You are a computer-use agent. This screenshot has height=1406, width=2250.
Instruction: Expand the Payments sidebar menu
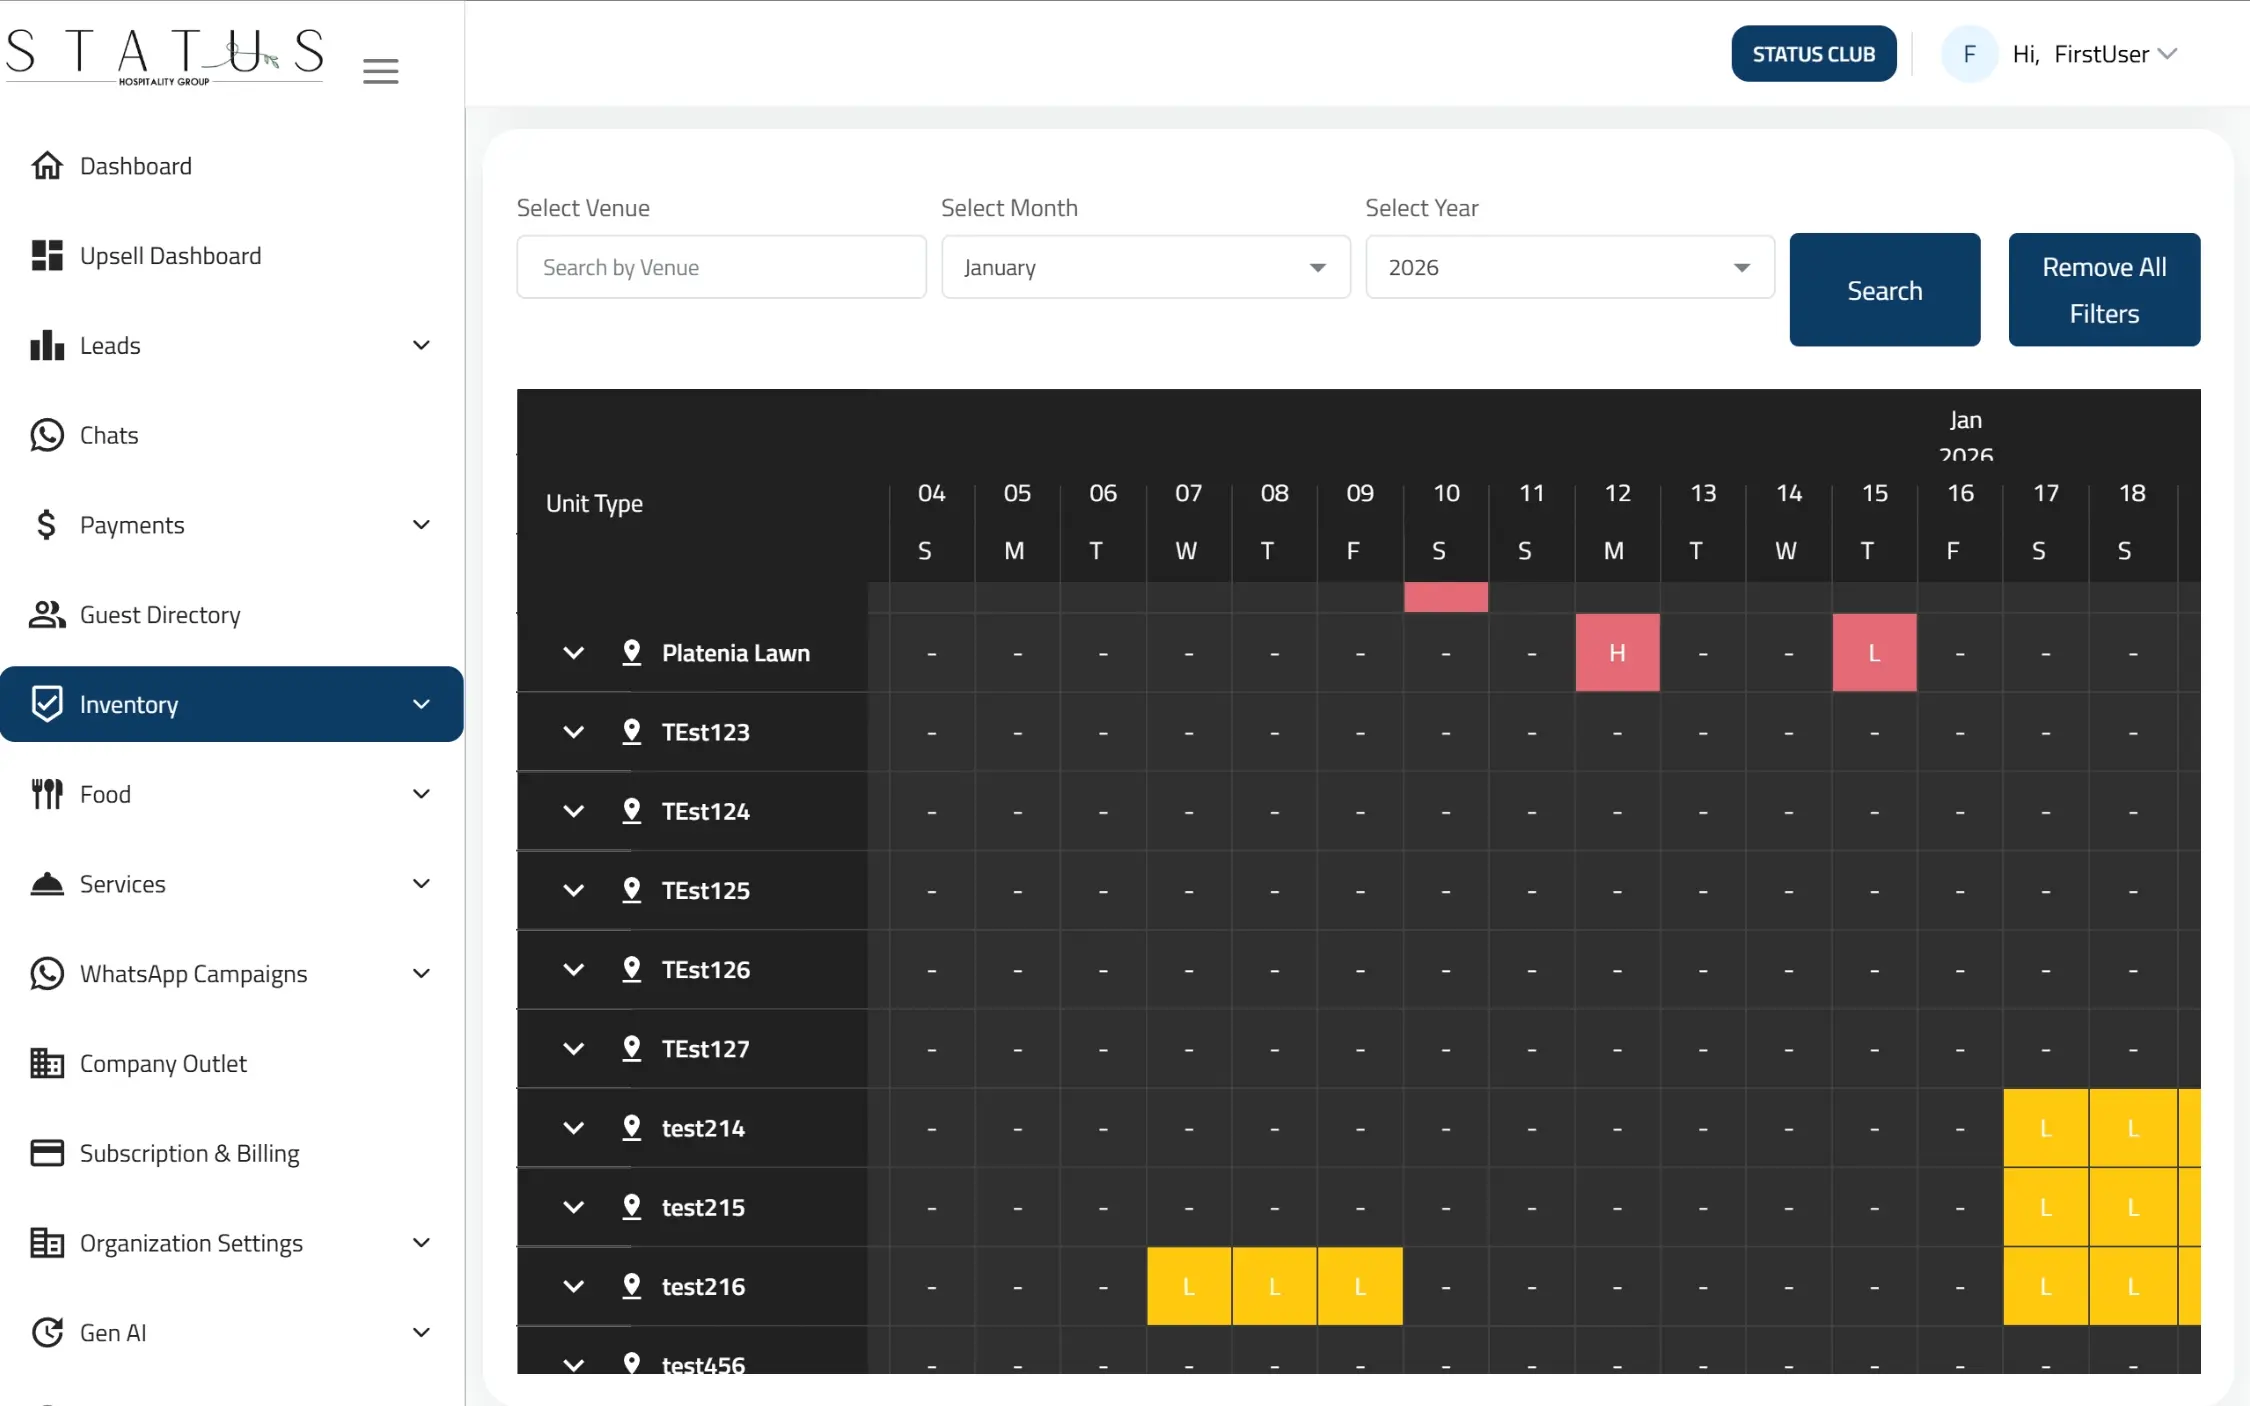tap(421, 525)
